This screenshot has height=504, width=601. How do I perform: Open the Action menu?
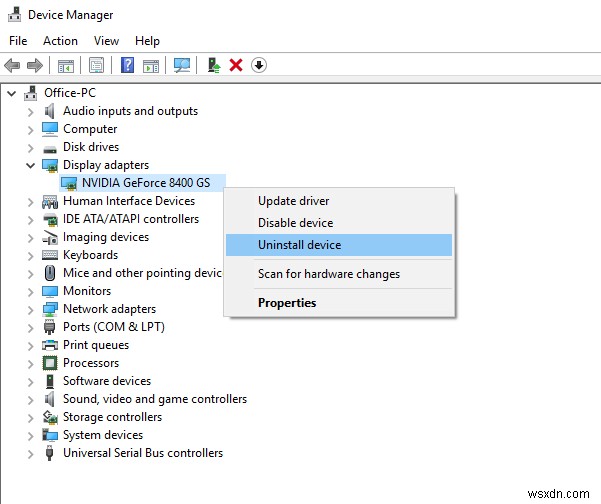point(60,41)
